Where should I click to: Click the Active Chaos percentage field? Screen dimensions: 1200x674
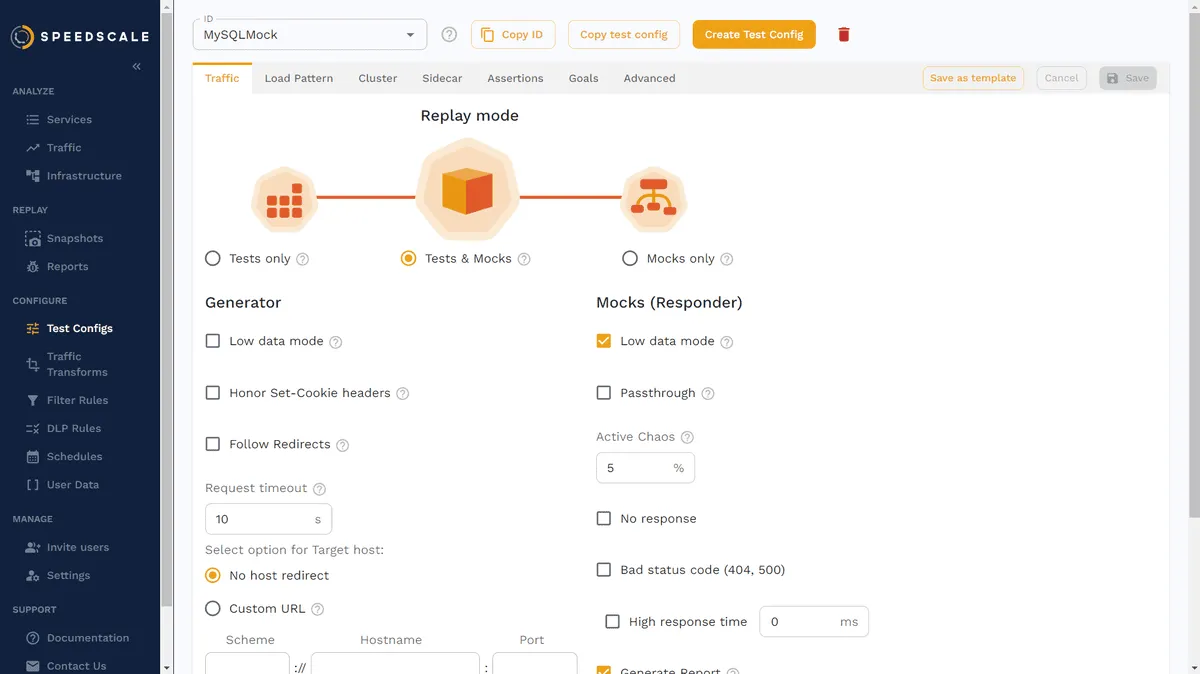click(x=634, y=468)
